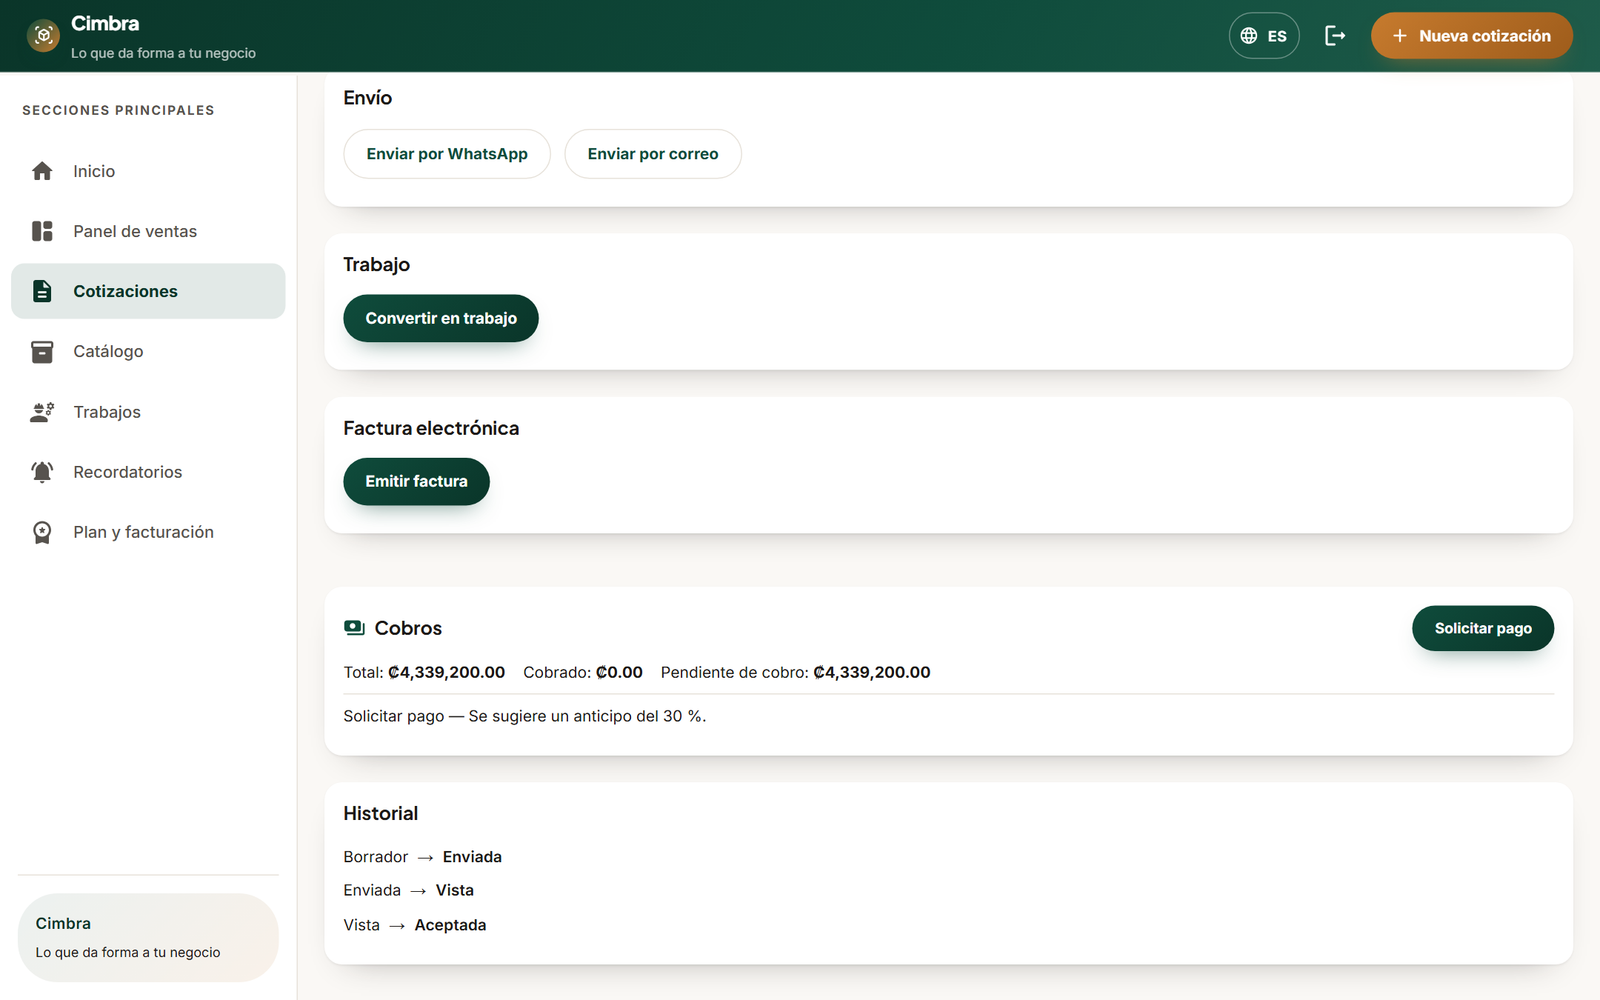The height and width of the screenshot is (1000, 1600).
Task: Click the cash icon beside Cobros
Action: (354, 628)
